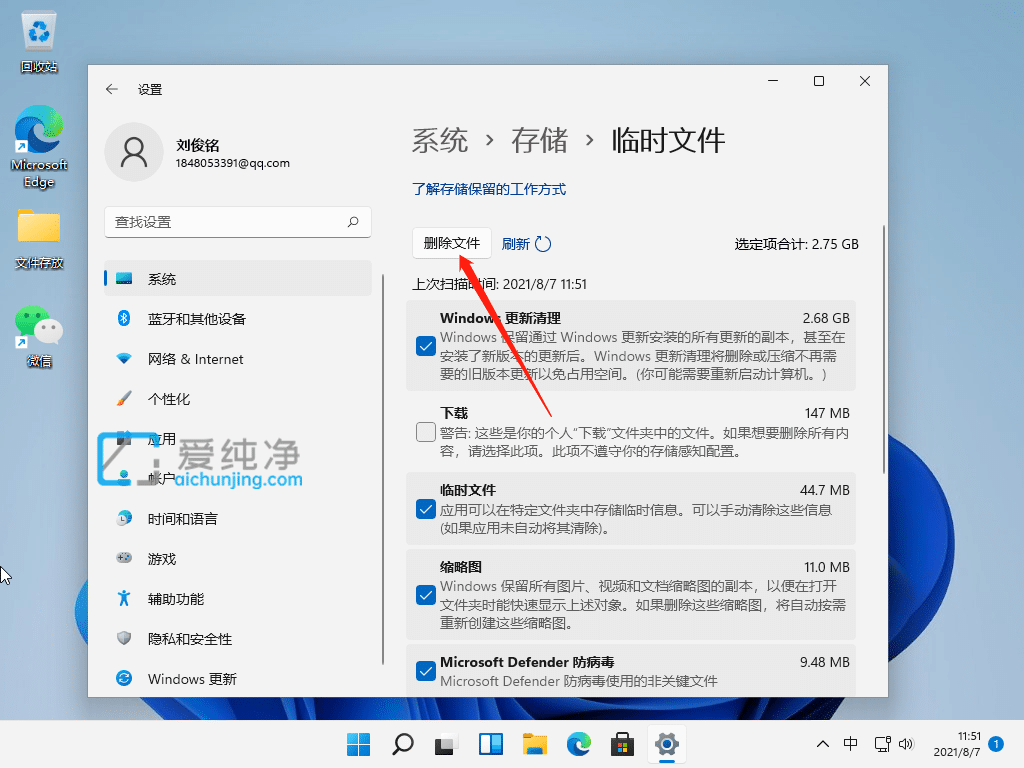
Task: Click the 147 MB size value
Action: point(827,413)
